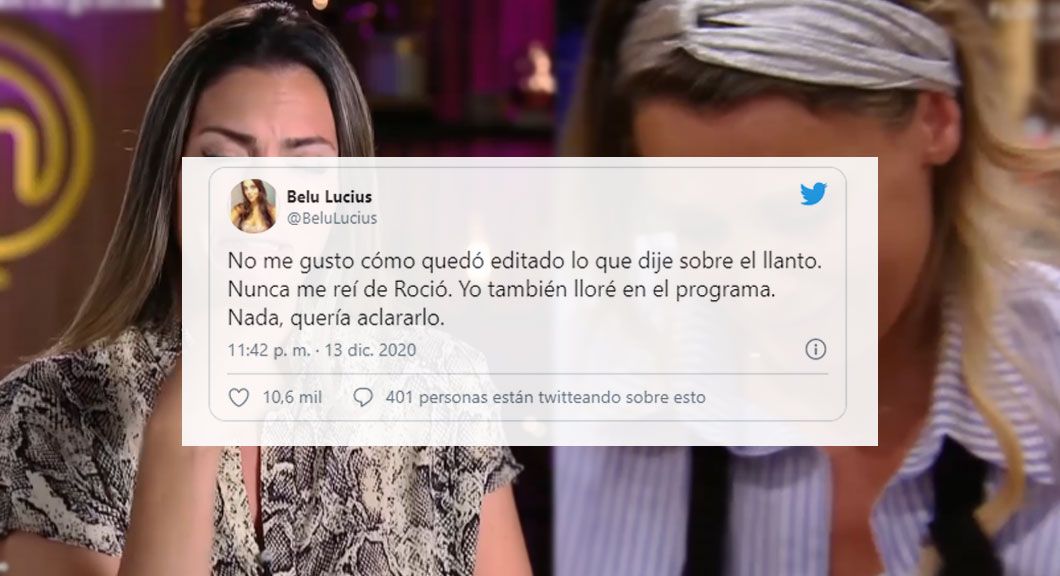Click the 13 dic. 2020 date
The height and width of the screenshot is (576, 1060).
coord(370,350)
